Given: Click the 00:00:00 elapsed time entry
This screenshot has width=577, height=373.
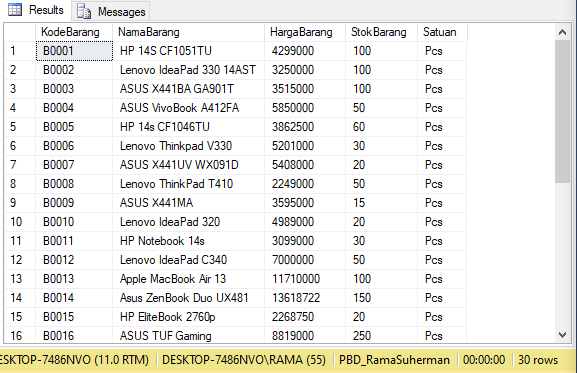Looking at the screenshot, I should (484, 360).
